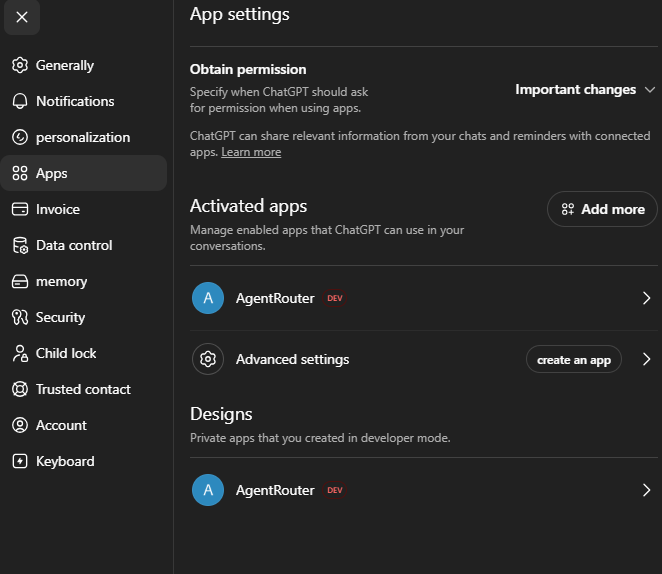The height and width of the screenshot is (574, 662).
Task: Open the Keyboard settings tab
Action: click(x=84, y=461)
